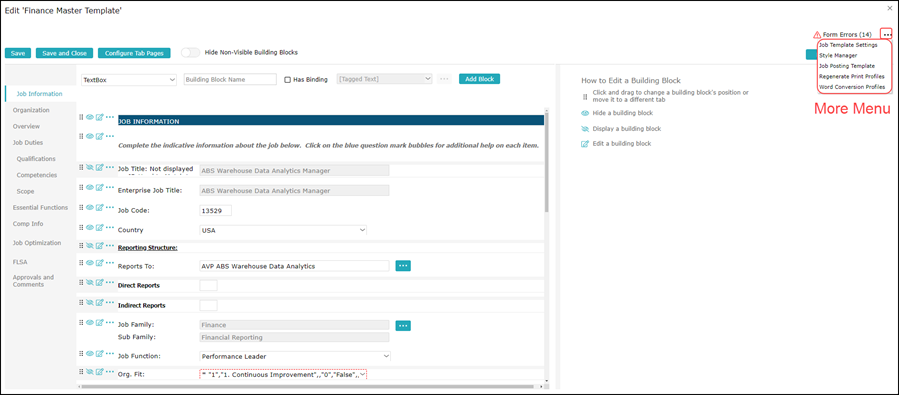
Task: Edit the Org. Fit building block
Action: pyautogui.click(x=99, y=372)
